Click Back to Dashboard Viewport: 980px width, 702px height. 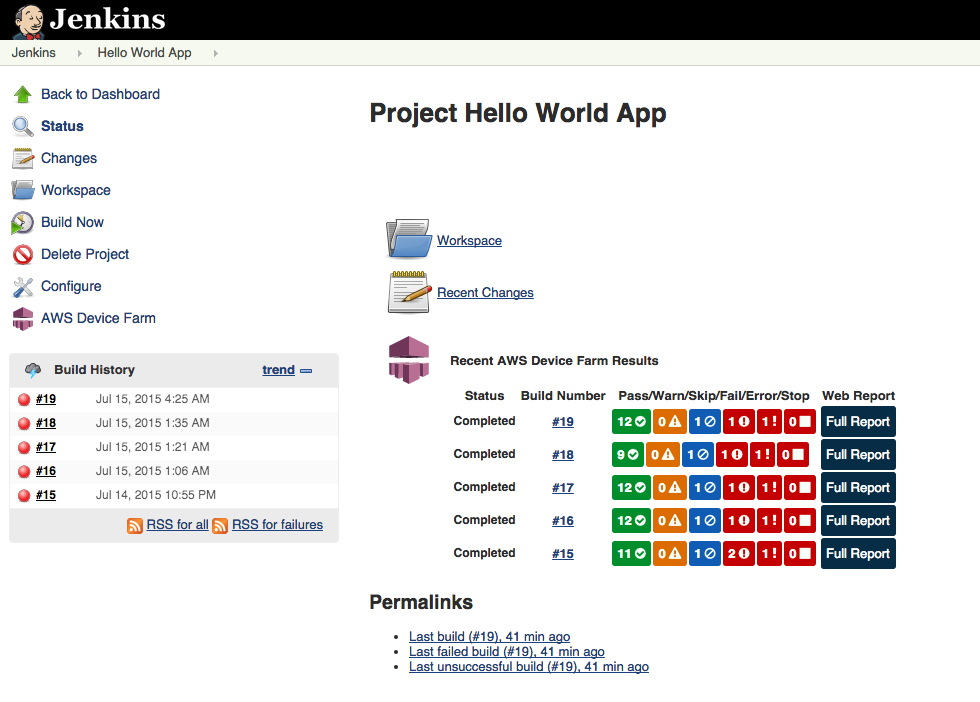(100, 94)
